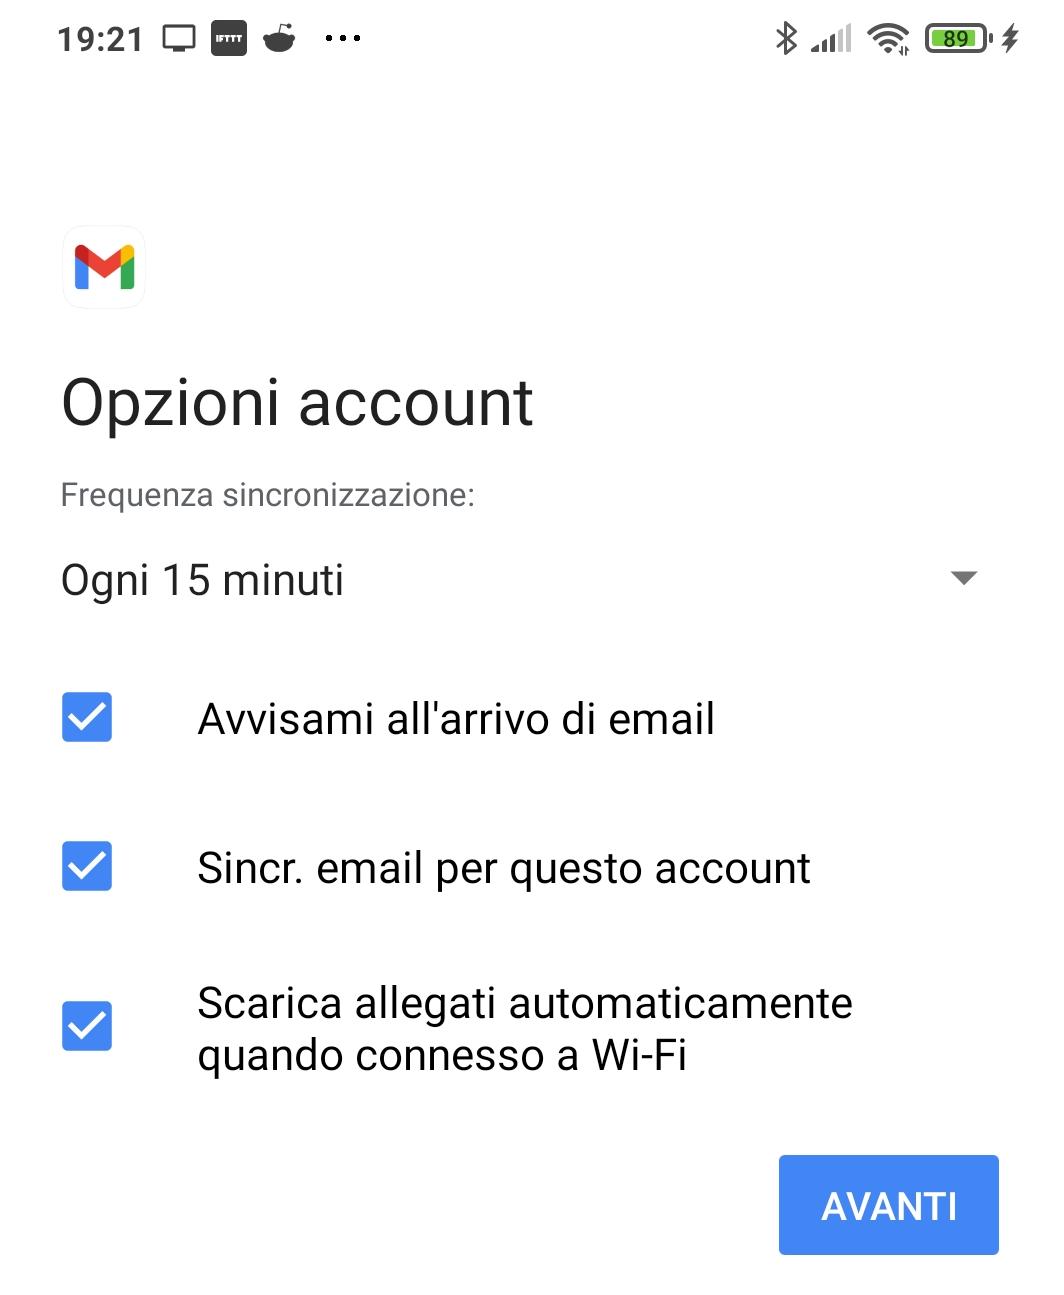Tap the charging bolt icon

coord(1010,39)
